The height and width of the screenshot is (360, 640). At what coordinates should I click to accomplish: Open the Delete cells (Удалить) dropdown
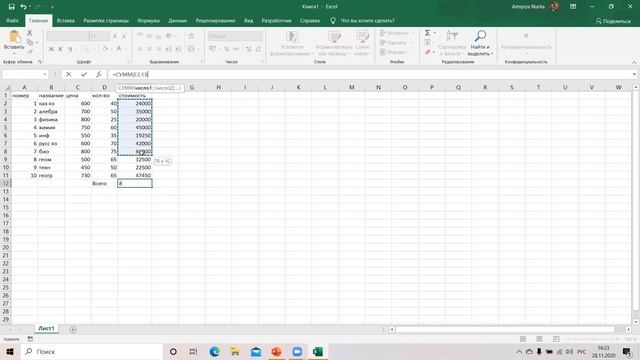397,42
